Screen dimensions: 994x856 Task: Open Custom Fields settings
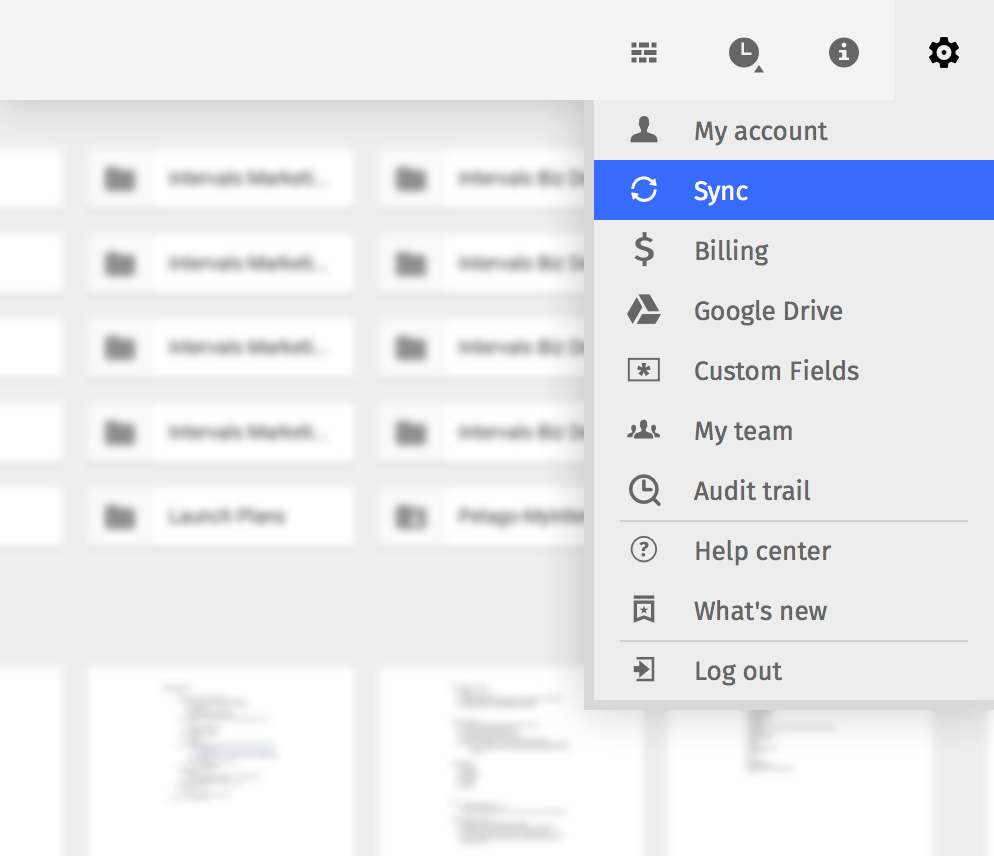coord(794,370)
